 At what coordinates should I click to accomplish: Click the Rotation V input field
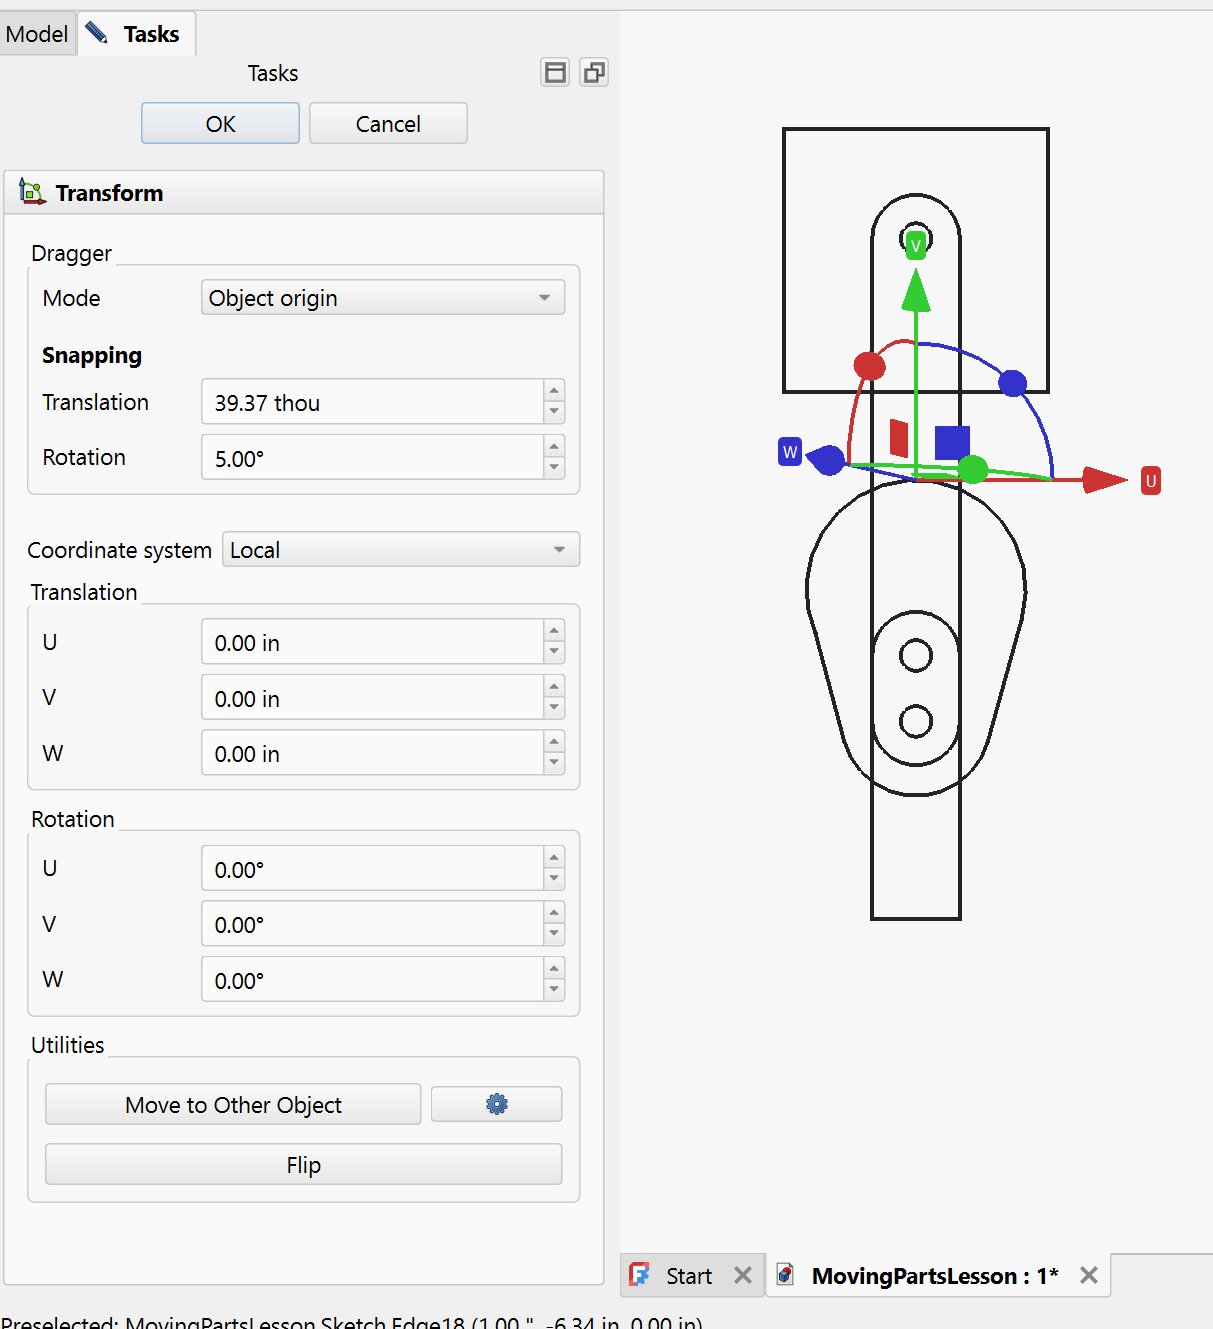point(372,924)
